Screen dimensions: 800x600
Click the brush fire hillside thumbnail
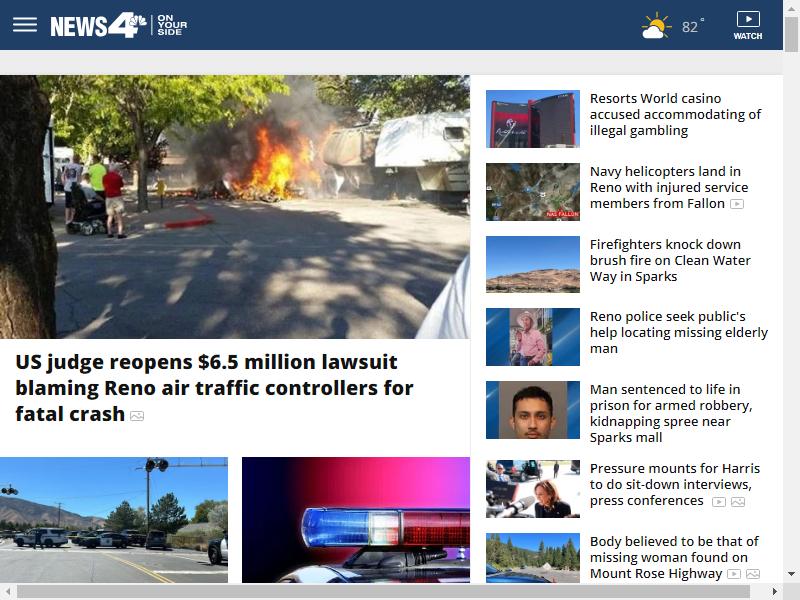click(533, 264)
